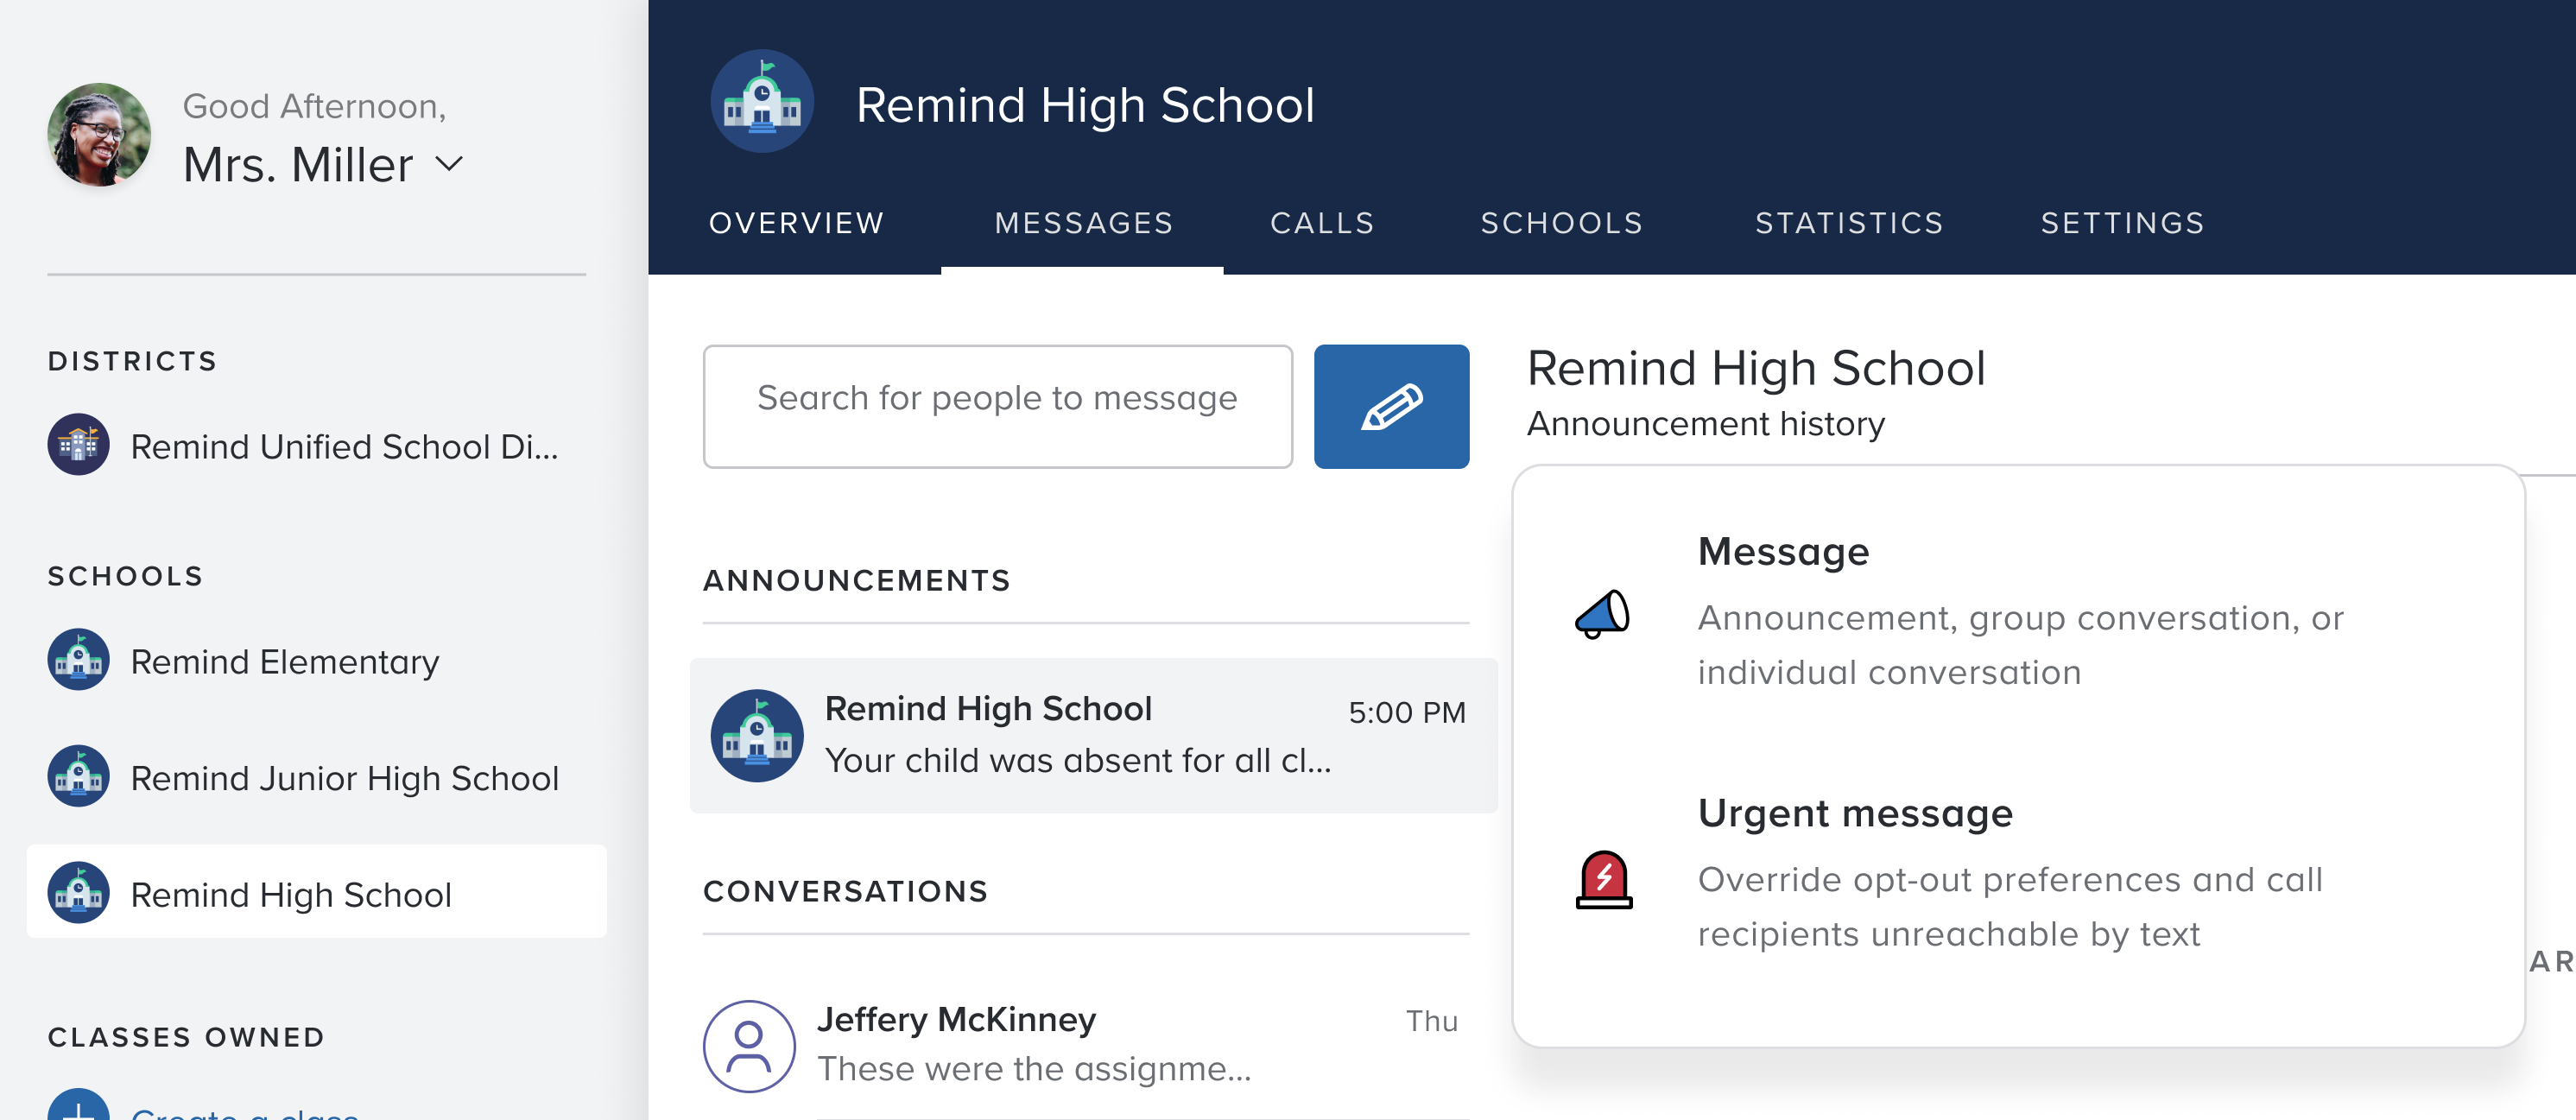Go to the Schools tab
This screenshot has height=1120, width=2576.
coord(1561,223)
